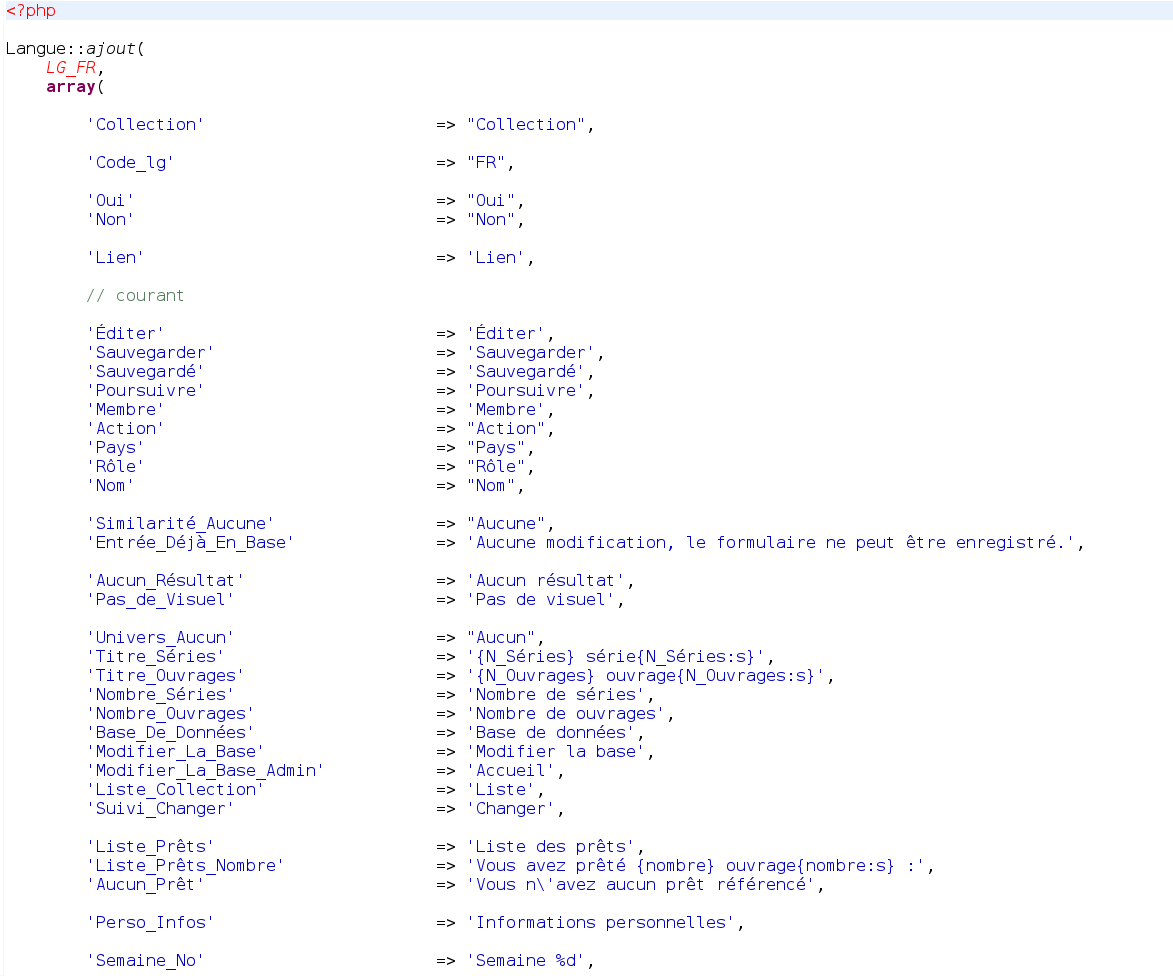Place cursor on 'Similarité_Aucune' key
Image resolution: width=1173 pixels, height=976 pixels.
[x=180, y=524]
